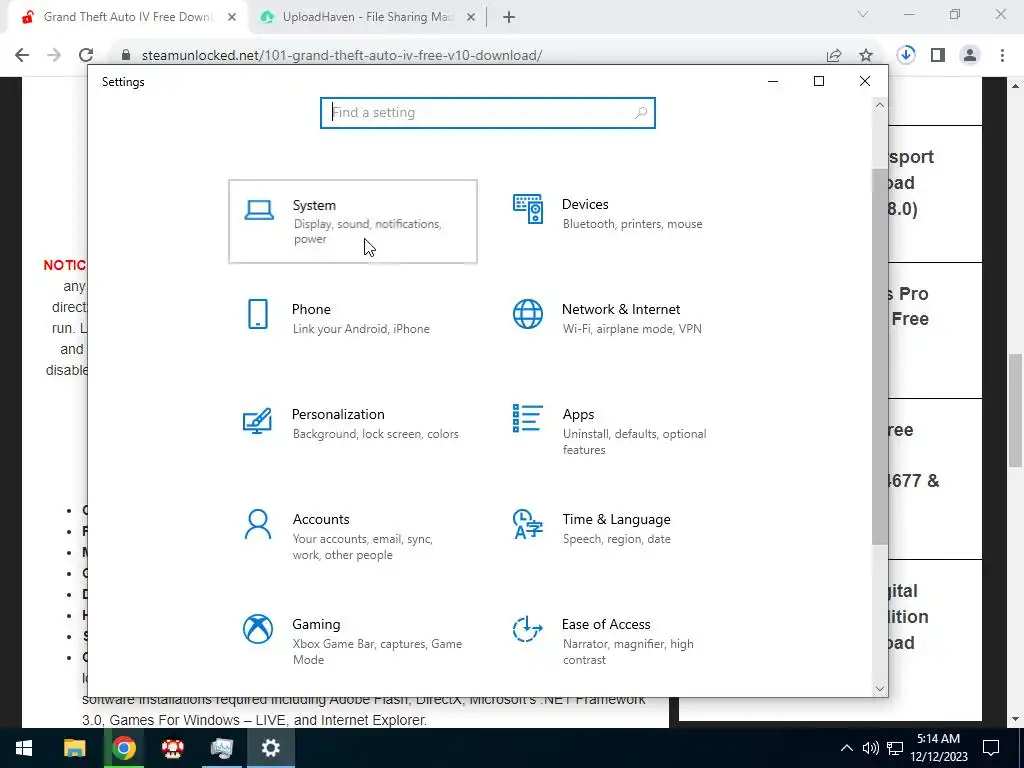Viewport: 1024px width, 768px height.
Task: Click "Wi-Fi, airplane mode, VPN" text
Action: (632, 329)
